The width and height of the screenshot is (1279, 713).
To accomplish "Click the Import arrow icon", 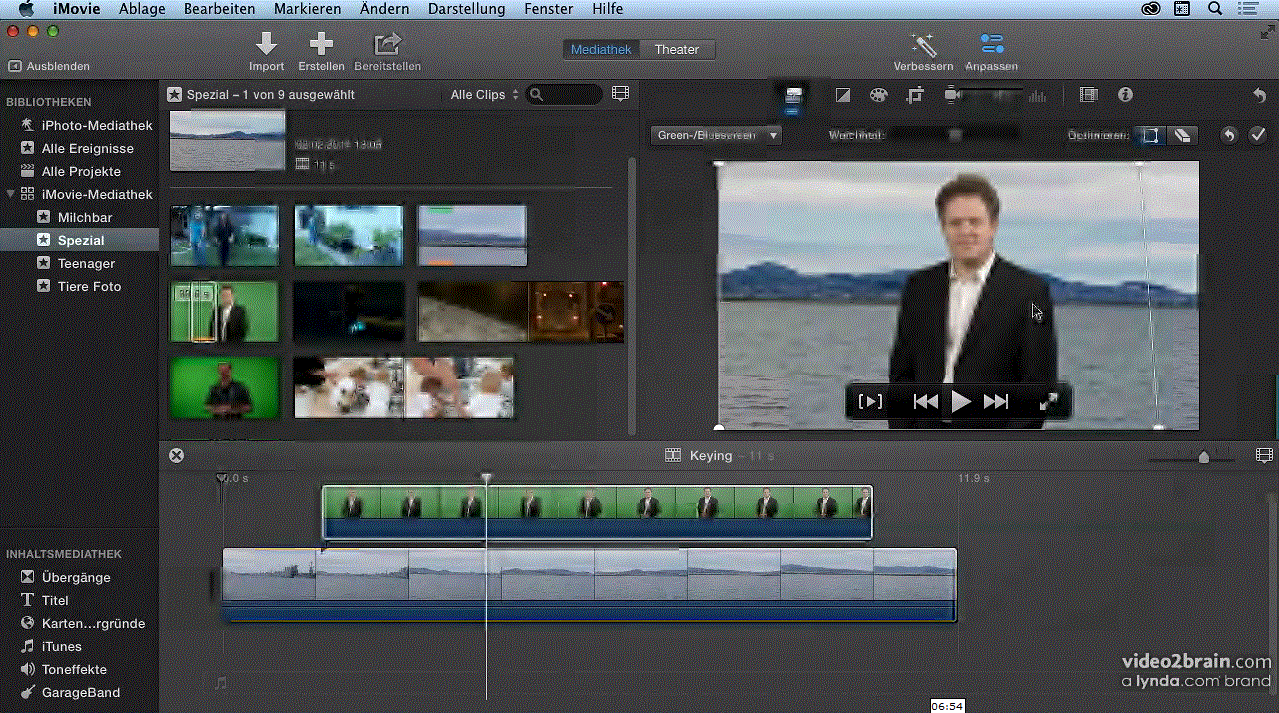I will pos(266,44).
